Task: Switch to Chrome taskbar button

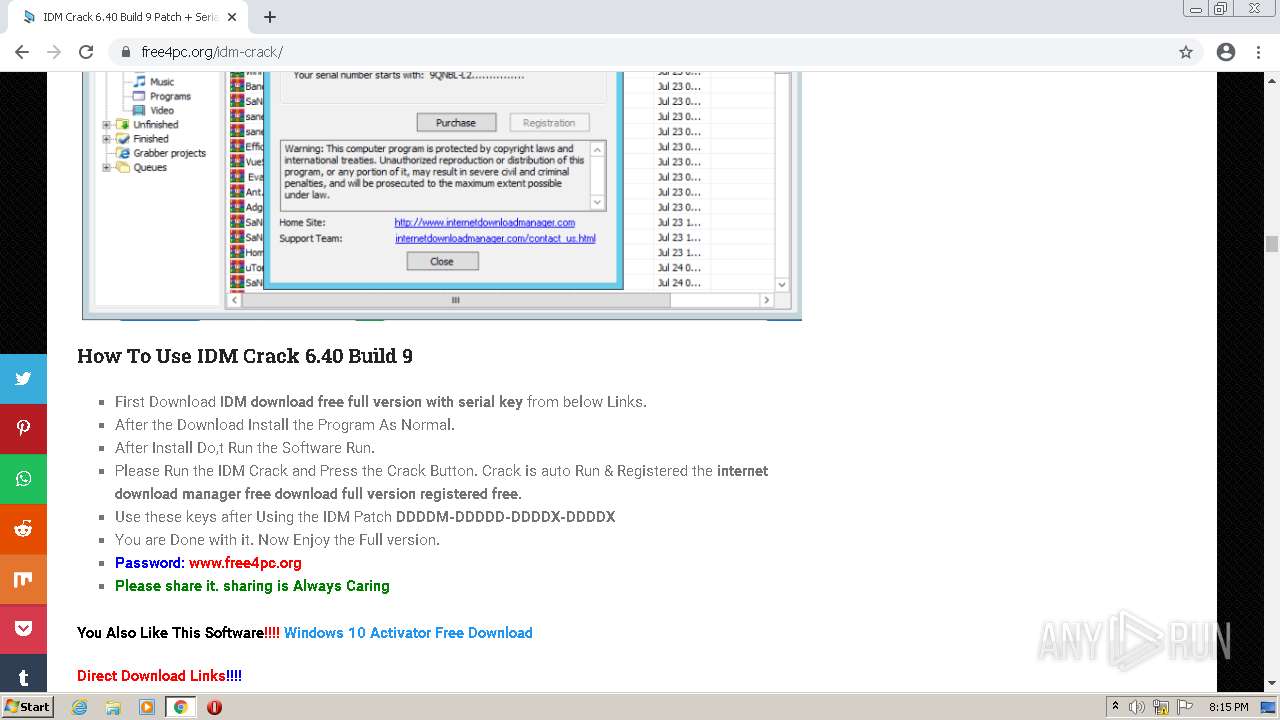Action: pyautogui.click(x=180, y=707)
